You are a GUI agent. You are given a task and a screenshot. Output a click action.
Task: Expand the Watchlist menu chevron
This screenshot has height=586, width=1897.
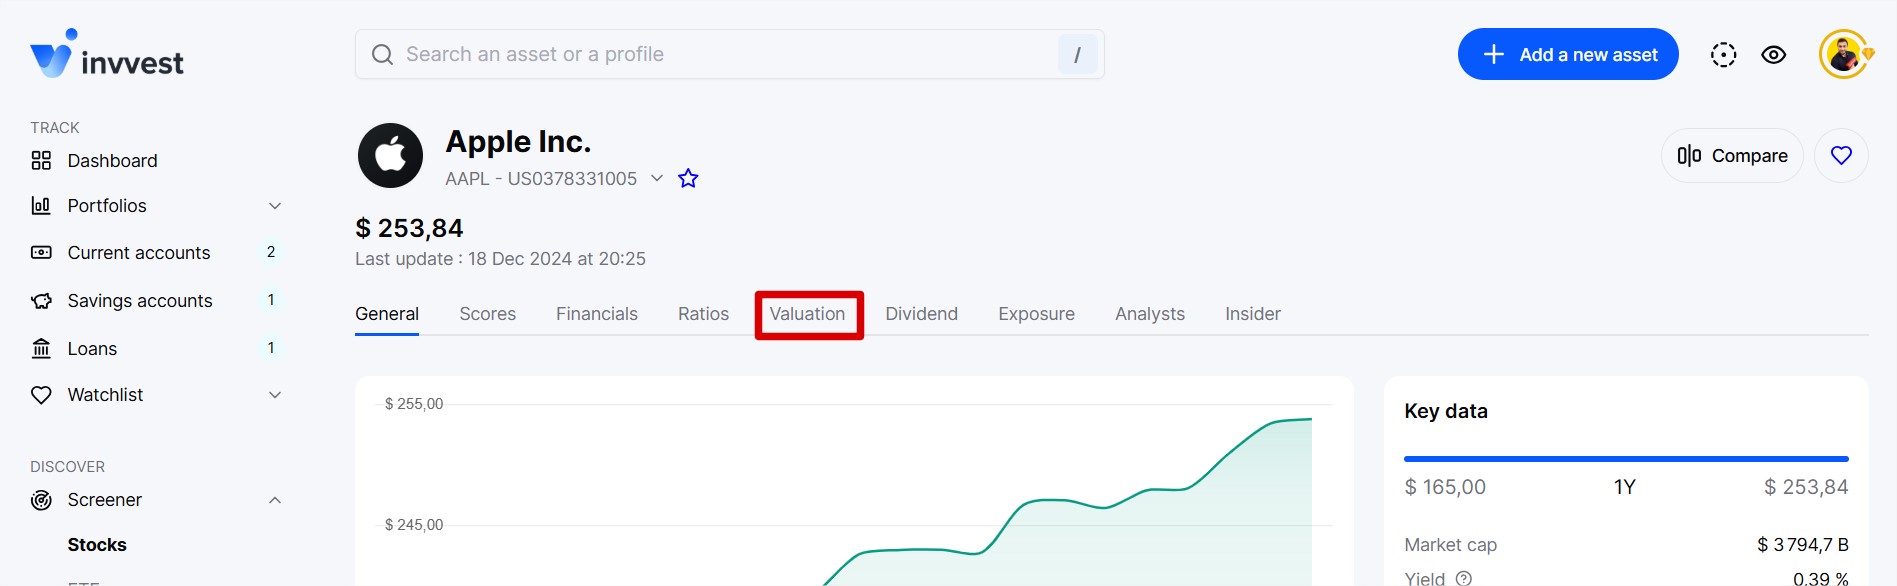275,395
